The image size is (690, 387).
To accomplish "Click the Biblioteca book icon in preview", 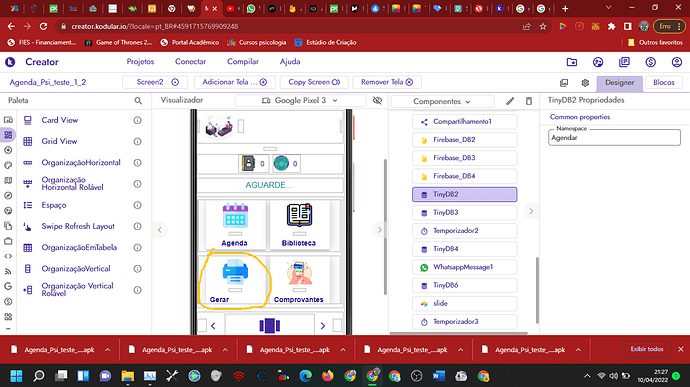I will (299, 215).
